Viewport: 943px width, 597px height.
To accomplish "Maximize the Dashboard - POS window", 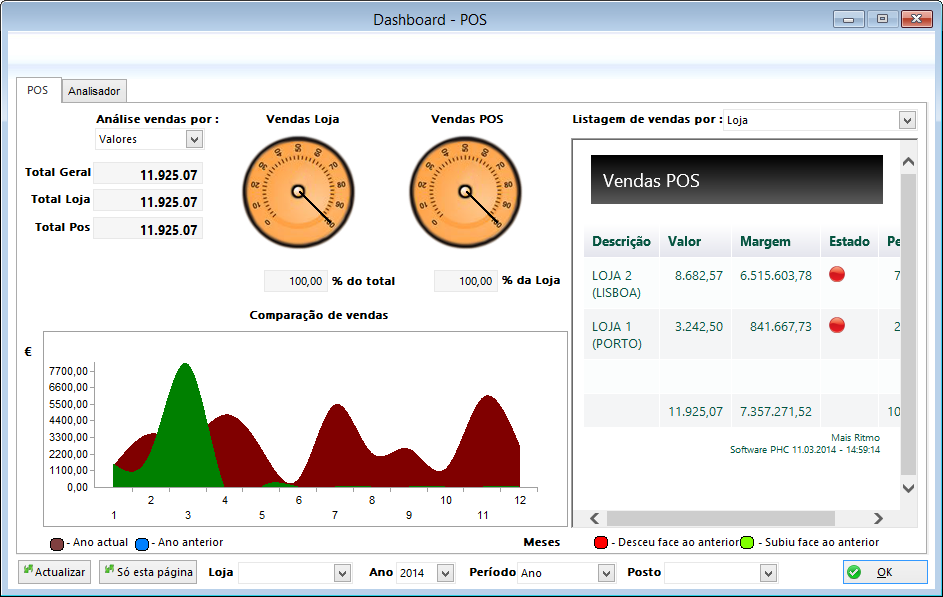I will (882, 19).
